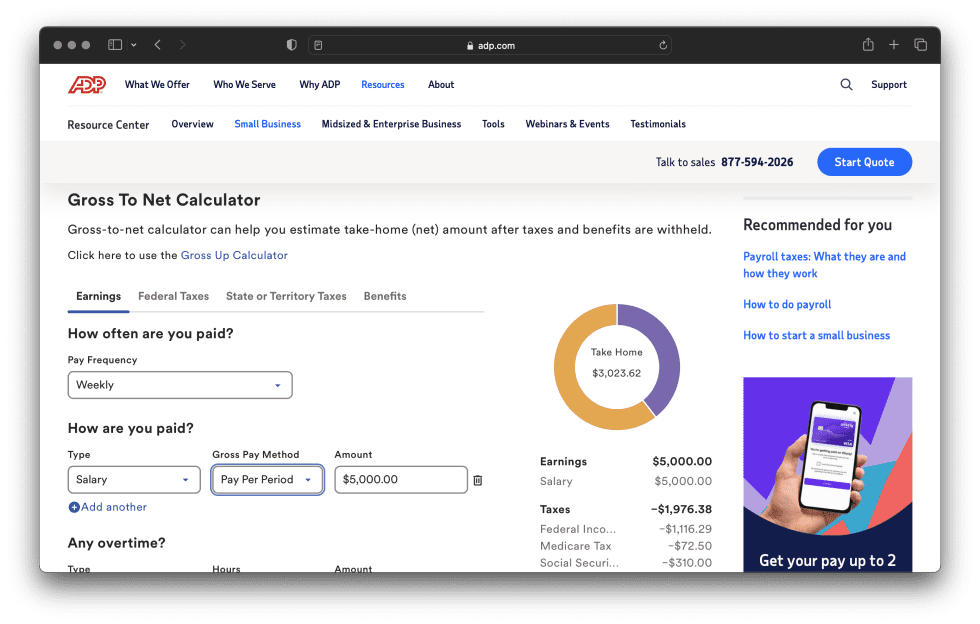Open the Gross Up Calculator link

pos(234,255)
